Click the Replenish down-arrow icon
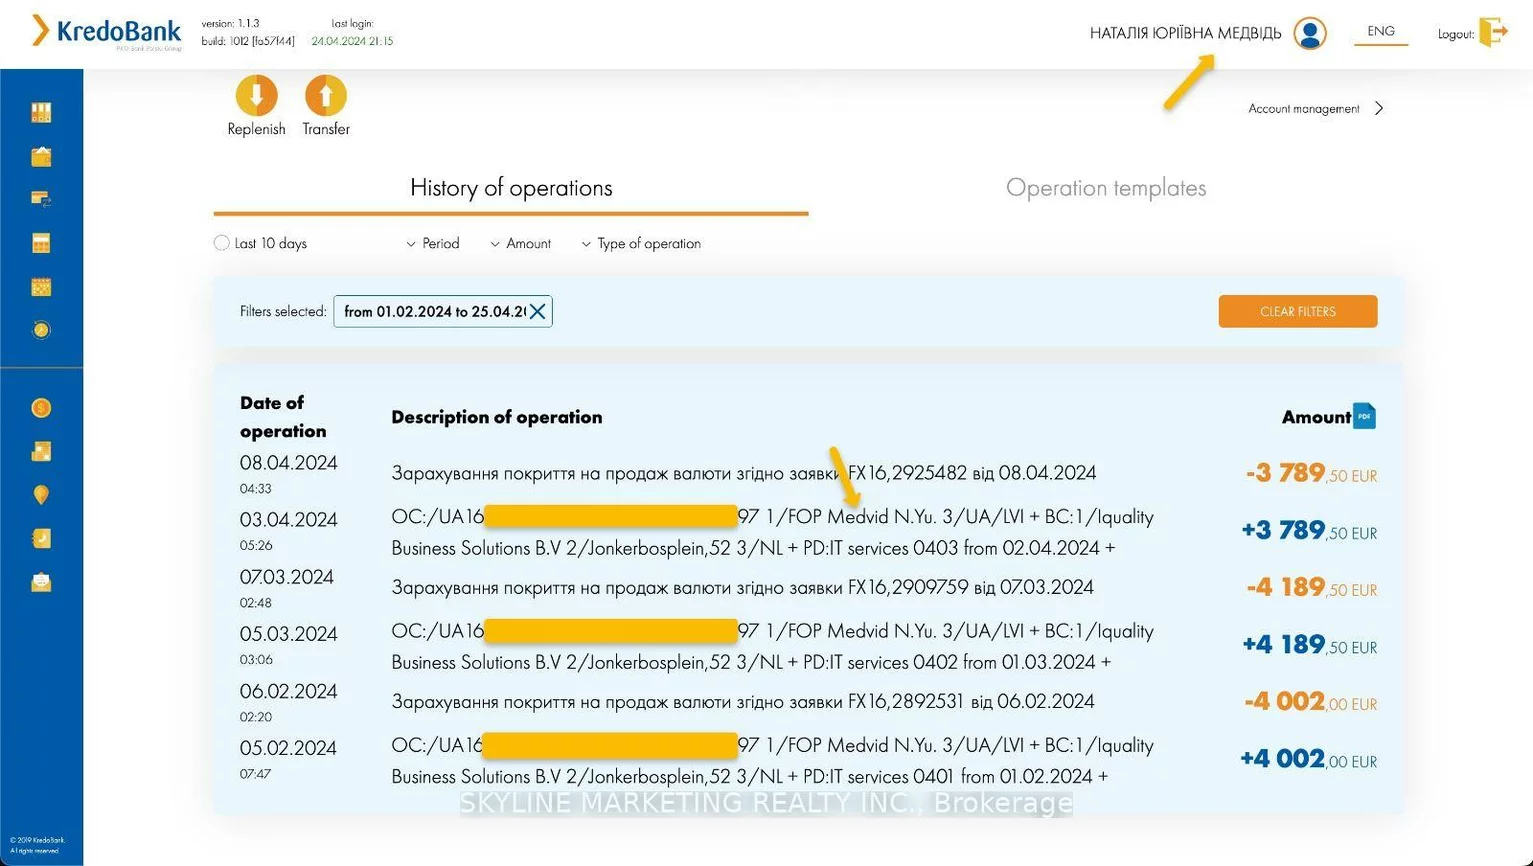This screenshot has height=866, width=1533. click(x=256, y=96)
